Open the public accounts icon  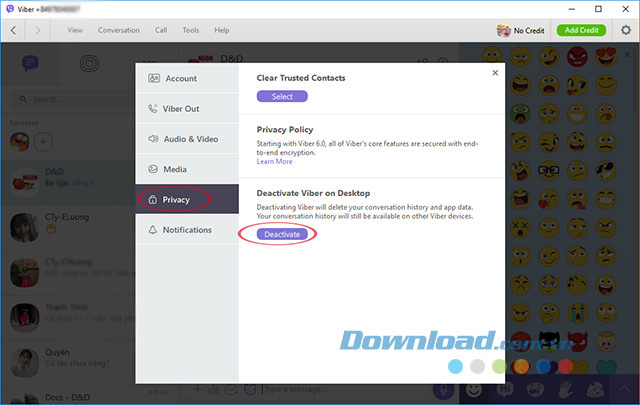coord(89,63)
